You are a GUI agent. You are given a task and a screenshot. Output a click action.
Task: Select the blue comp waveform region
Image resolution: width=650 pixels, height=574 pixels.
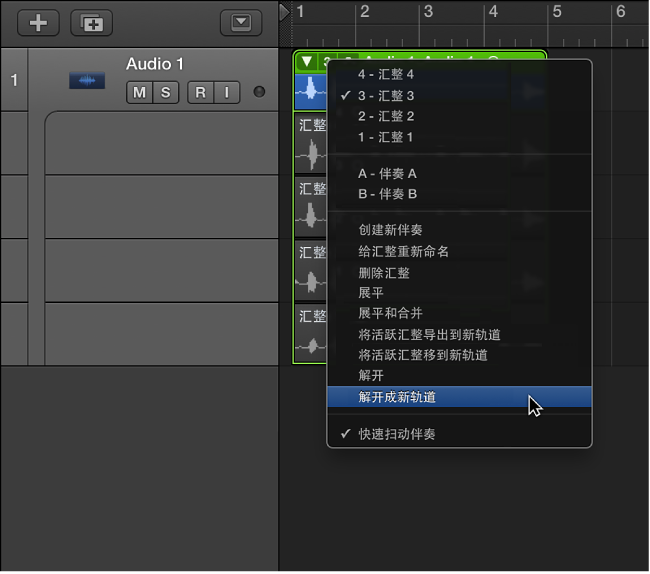click(x=311, y=91)
